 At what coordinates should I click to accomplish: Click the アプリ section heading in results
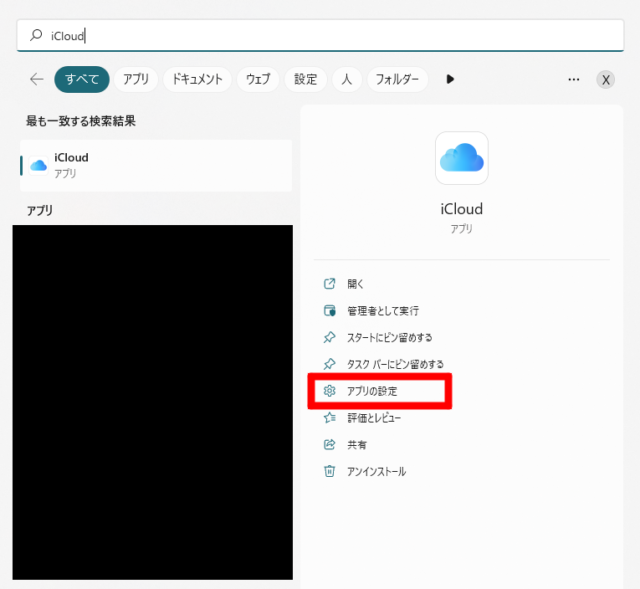point(40,211)
